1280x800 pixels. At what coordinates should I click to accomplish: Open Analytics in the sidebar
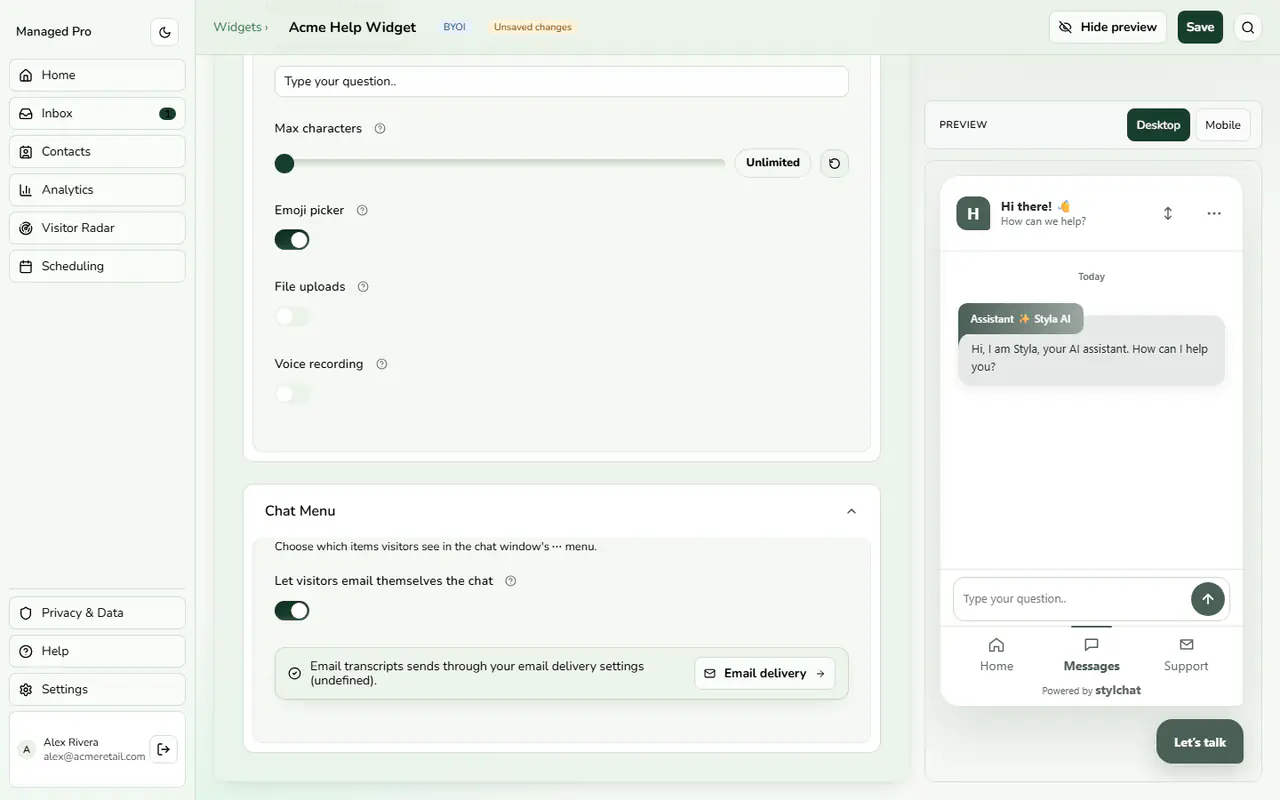click(x=97, y=190)
